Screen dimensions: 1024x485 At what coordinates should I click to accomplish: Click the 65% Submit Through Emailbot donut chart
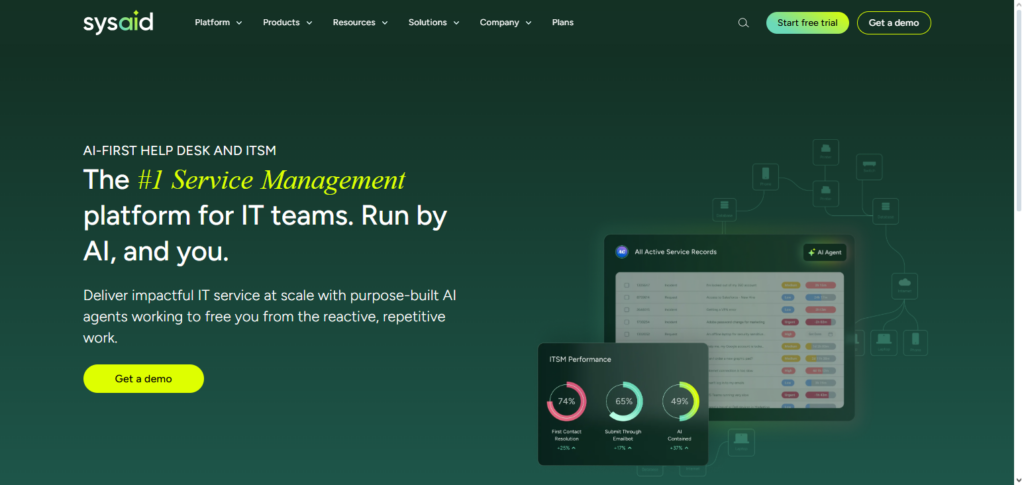pos(624,401)
